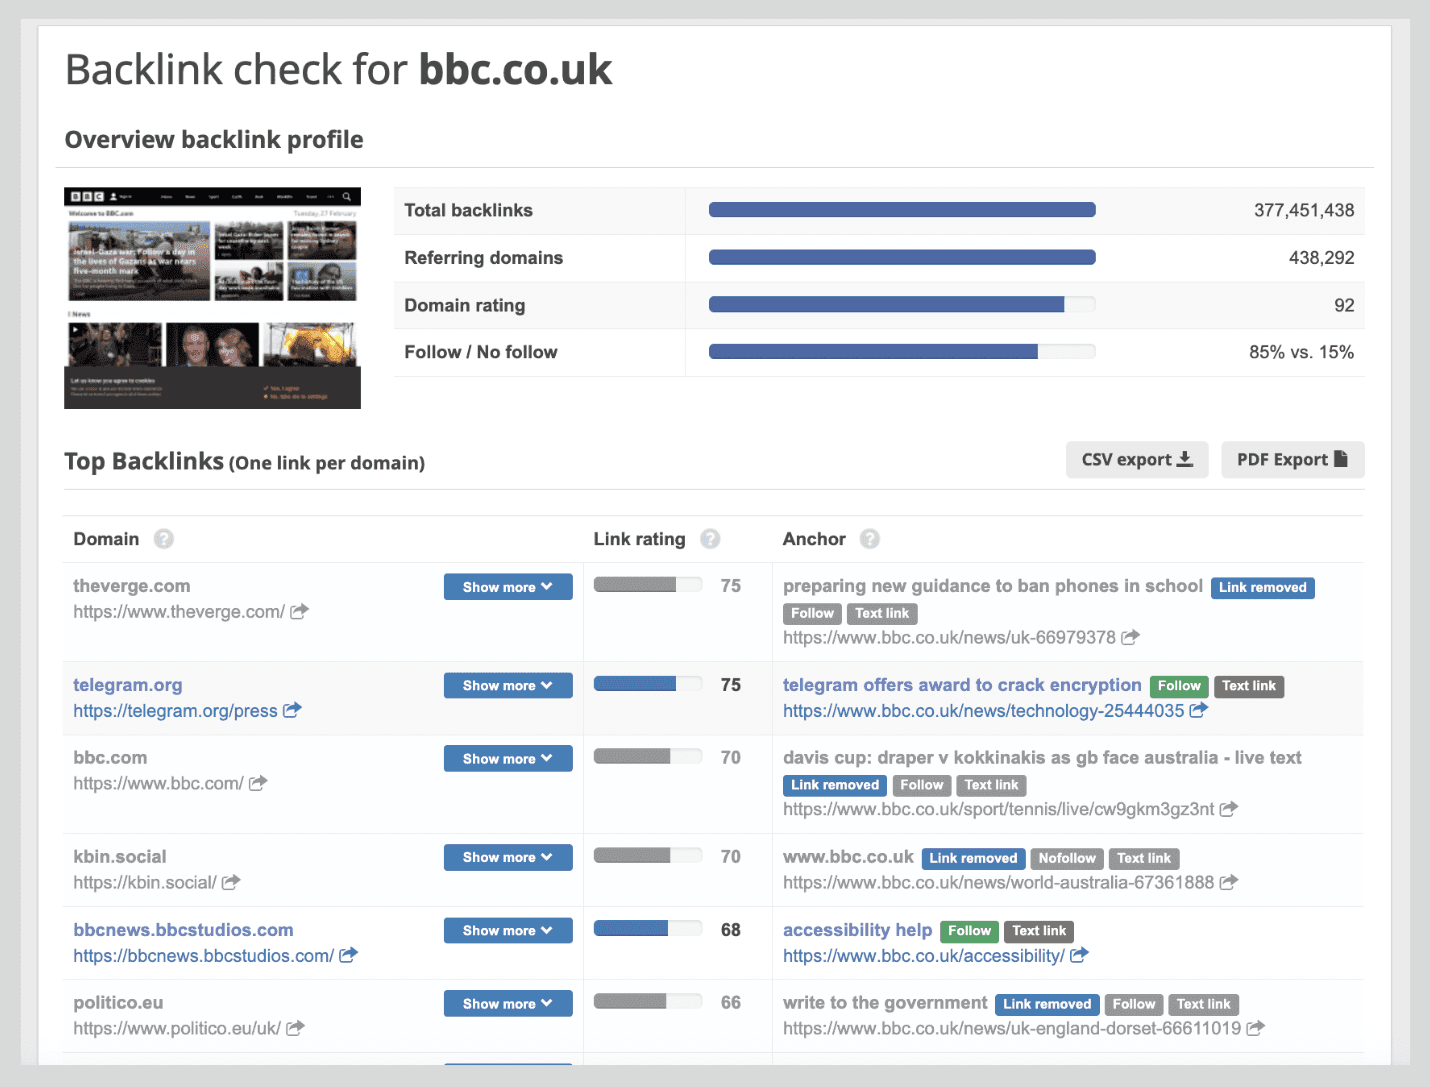Expand Show more for kbin.social row
The width and height of the screenshot is (1430, 1087).
(508, 857)
